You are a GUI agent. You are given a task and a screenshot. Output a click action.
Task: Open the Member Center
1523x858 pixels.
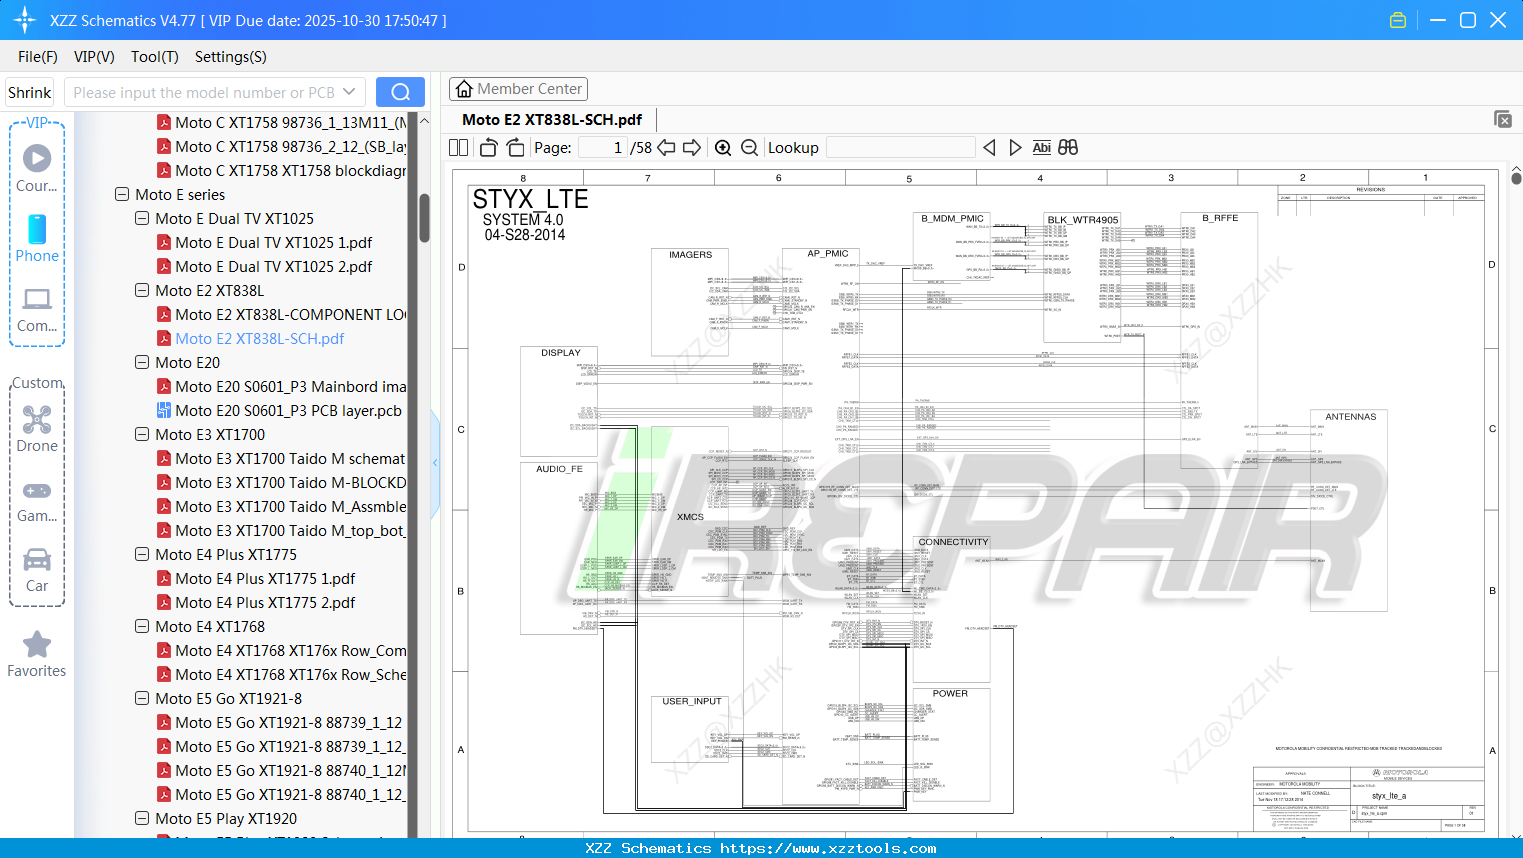[x=518, y=89]
